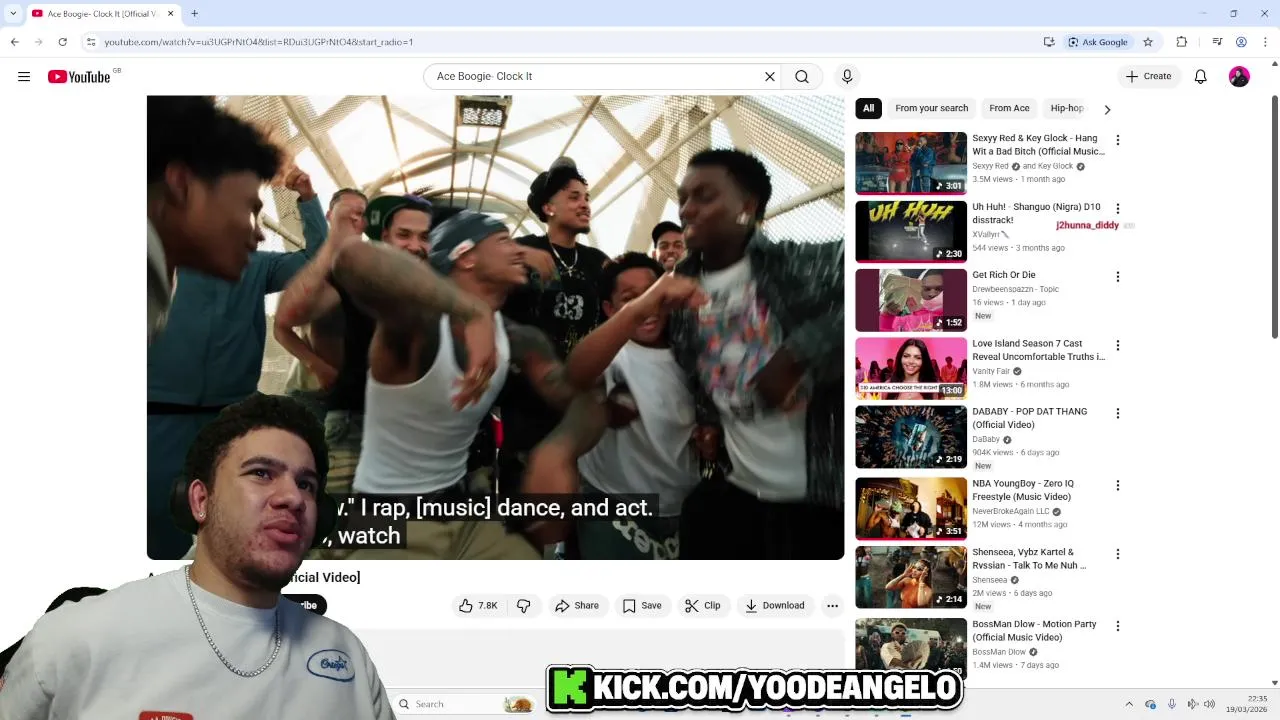
Task: Submit search with the magnifier button
Action: point(802,76)
